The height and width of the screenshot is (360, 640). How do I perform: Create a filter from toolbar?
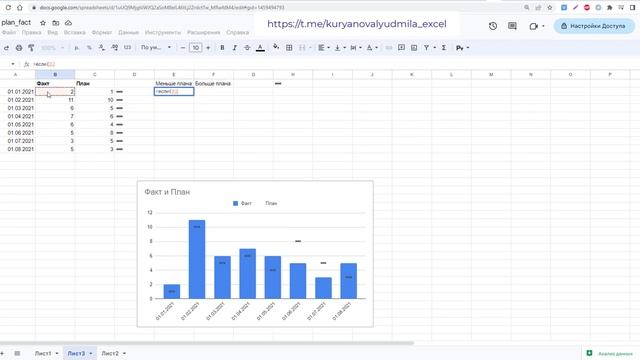[x=427, y=48]
